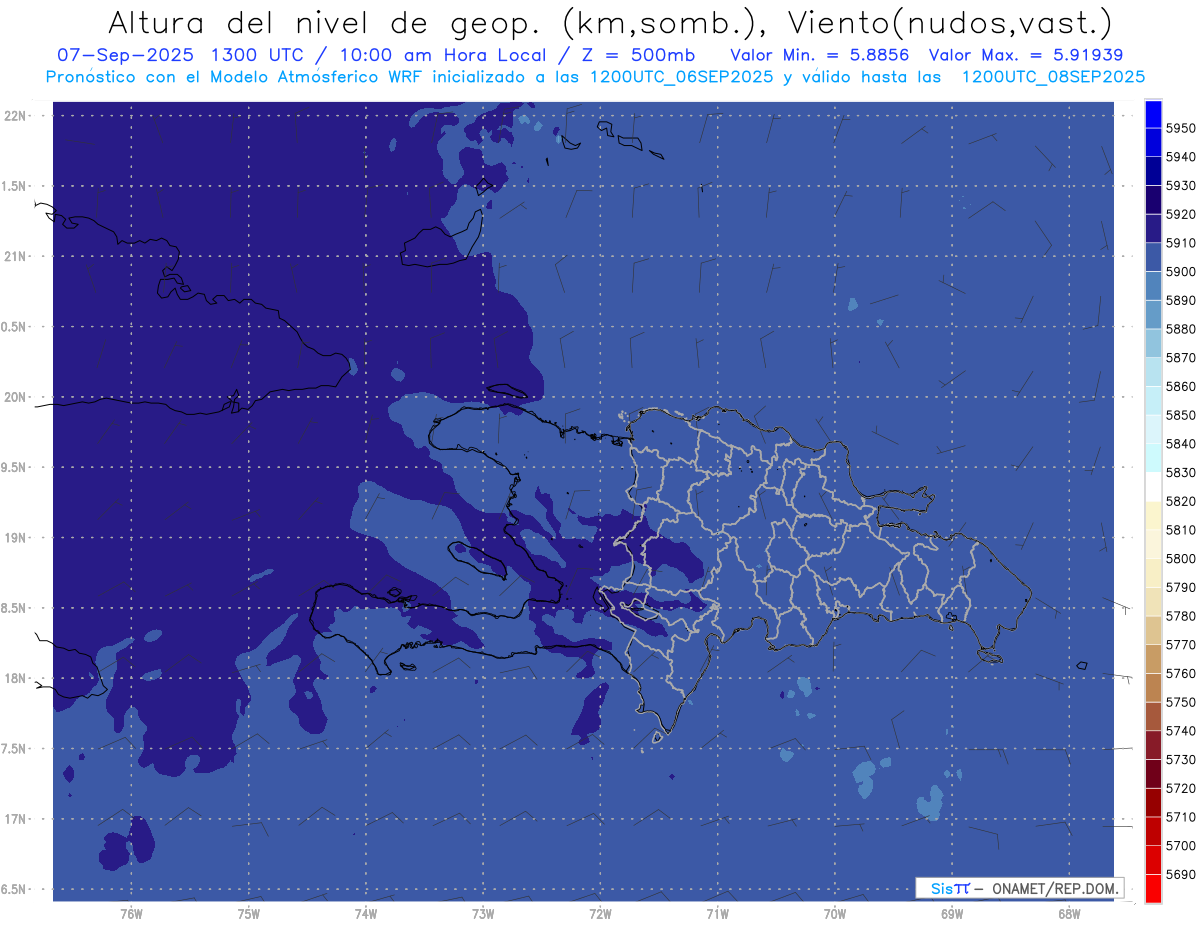The width and height of the screenshot is (1200, 927).
Task: Click the 17N latitude axis label
Action: pos(14,820)
